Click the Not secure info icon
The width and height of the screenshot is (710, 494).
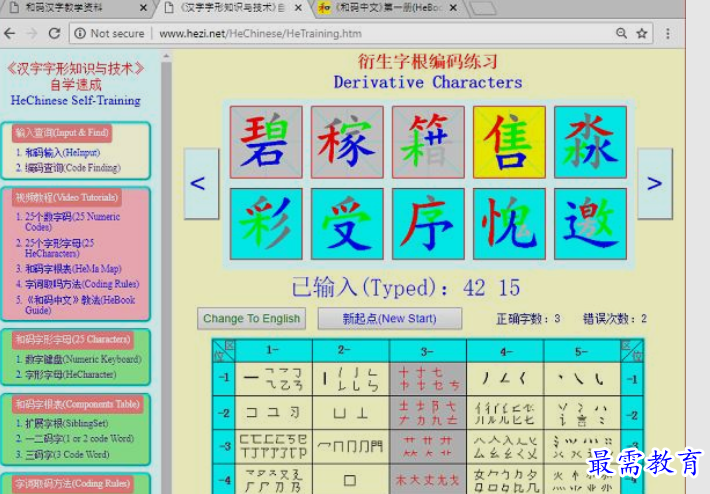[80, 33]
